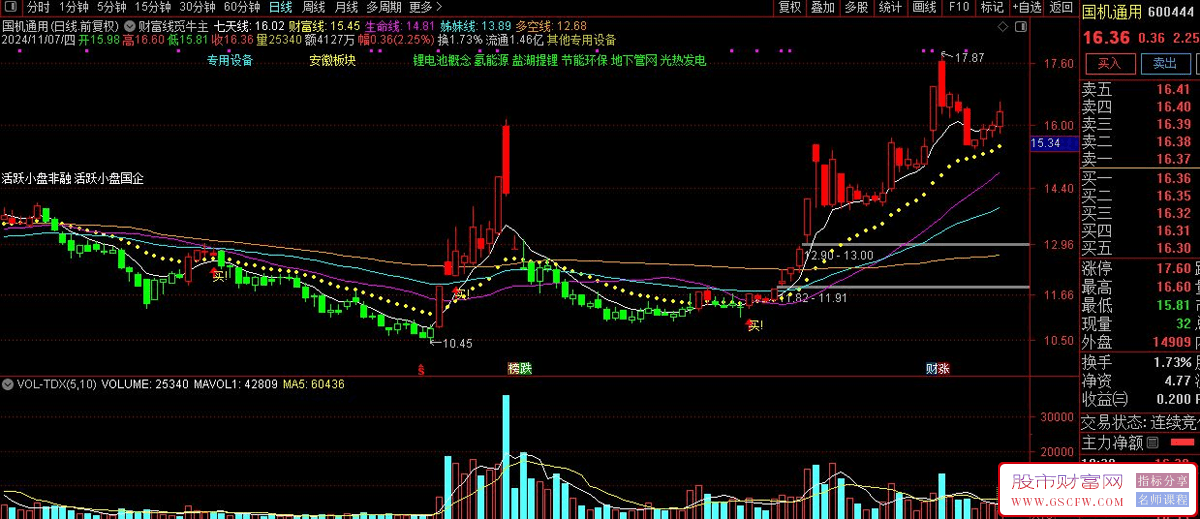Click the 叠加 overlay button
The image size is (1200, 519).
pos(823,7)
